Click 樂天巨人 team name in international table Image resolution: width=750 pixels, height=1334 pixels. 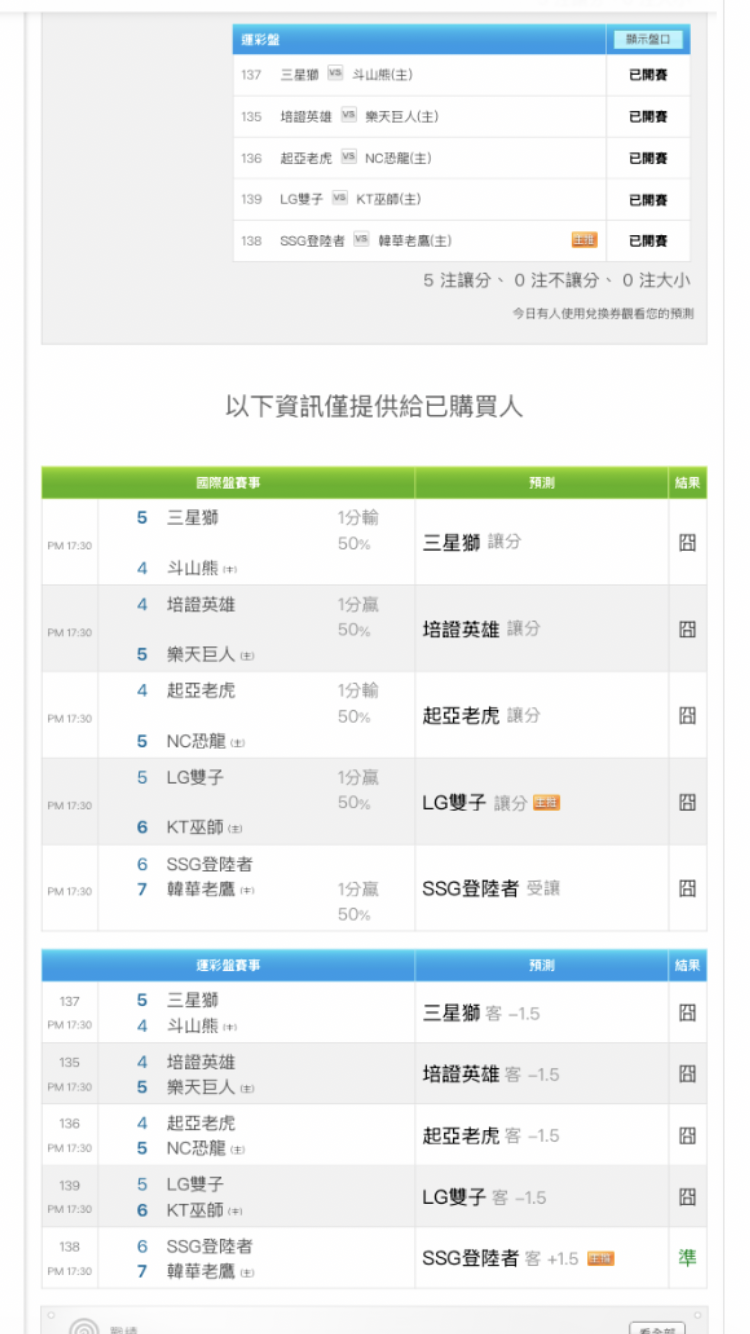pos(200,654)
